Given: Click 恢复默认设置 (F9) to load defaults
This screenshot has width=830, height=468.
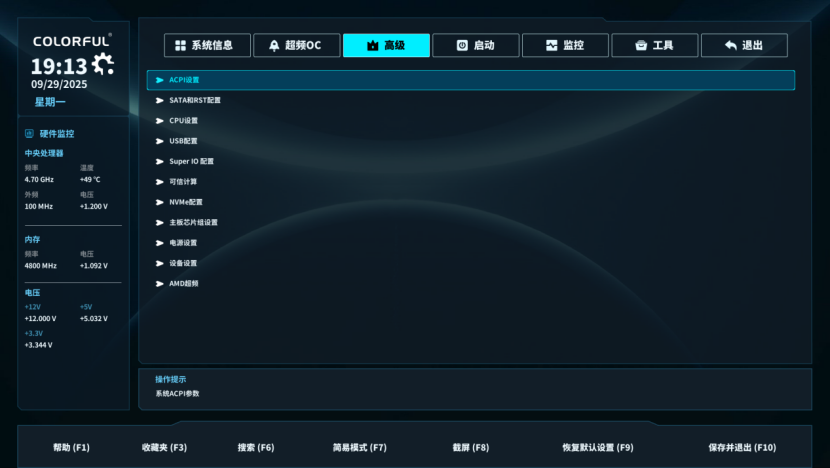Looking at the screenshot, I should click(597, 447).
